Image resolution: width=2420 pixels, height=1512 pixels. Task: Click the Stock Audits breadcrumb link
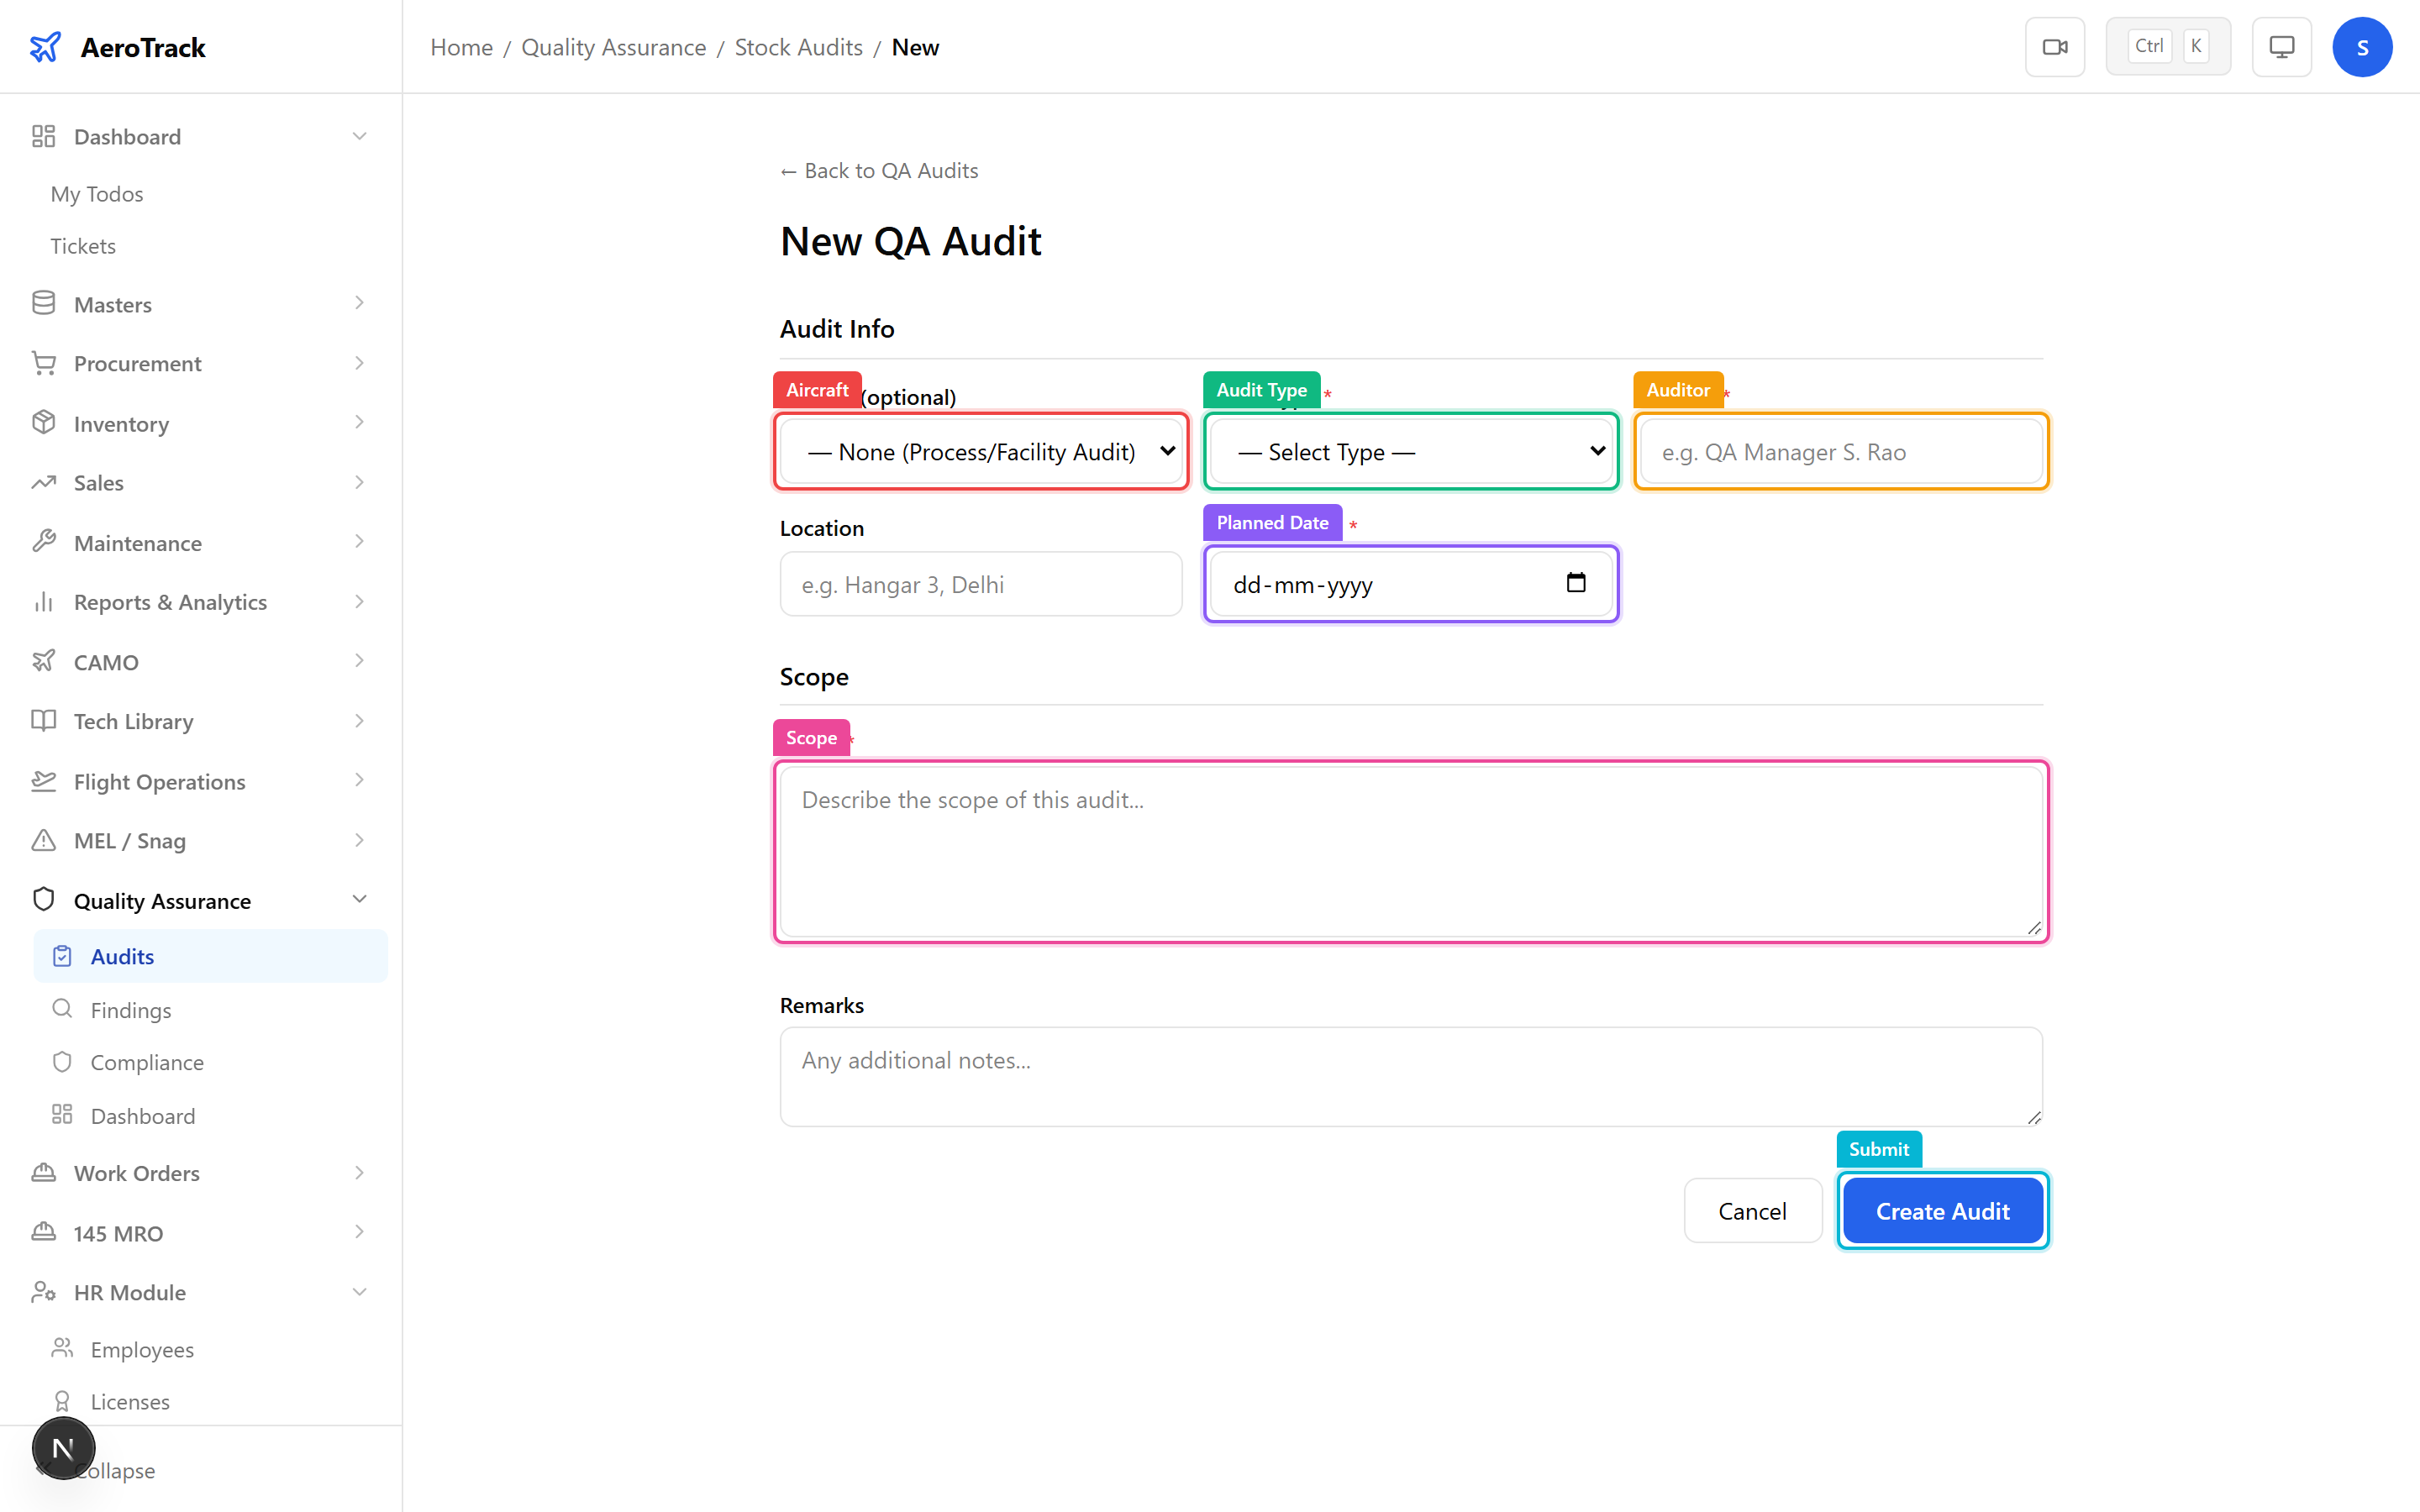[797, 46]
